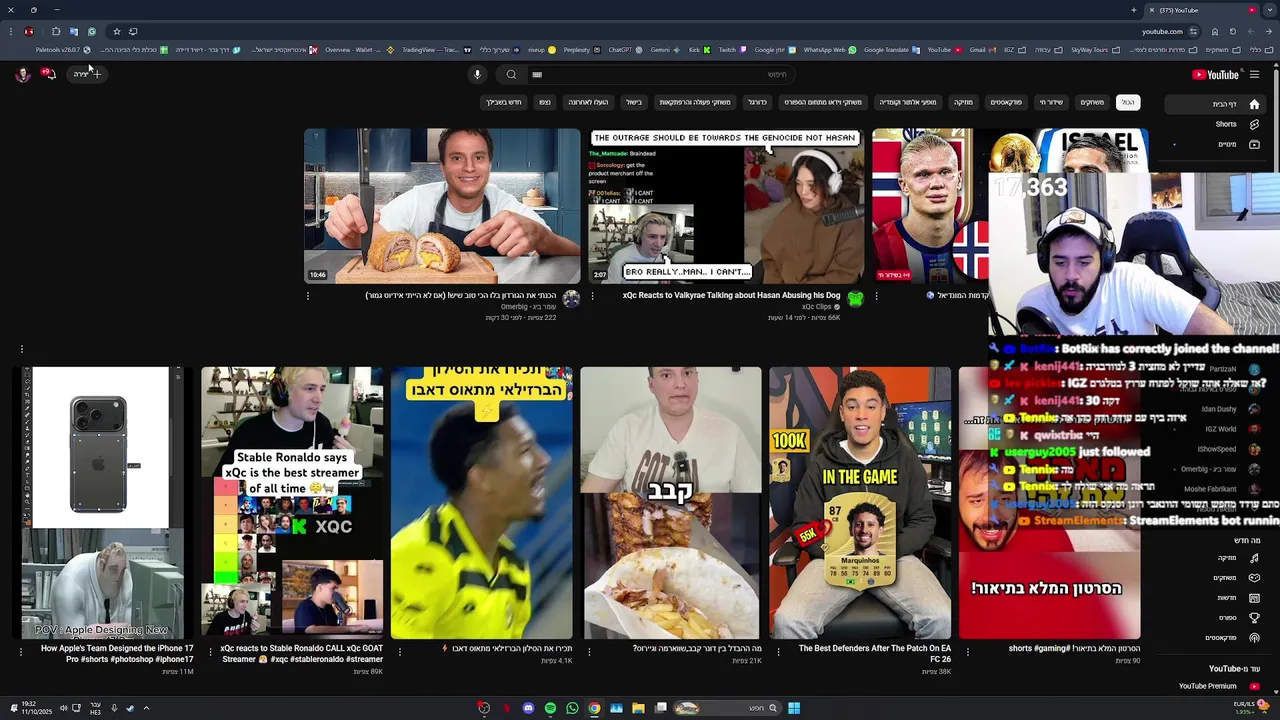Open Spotify from the taskbar
This screenshot has height=720, width=1280.
pyautogui.click(x=550, y=708)
